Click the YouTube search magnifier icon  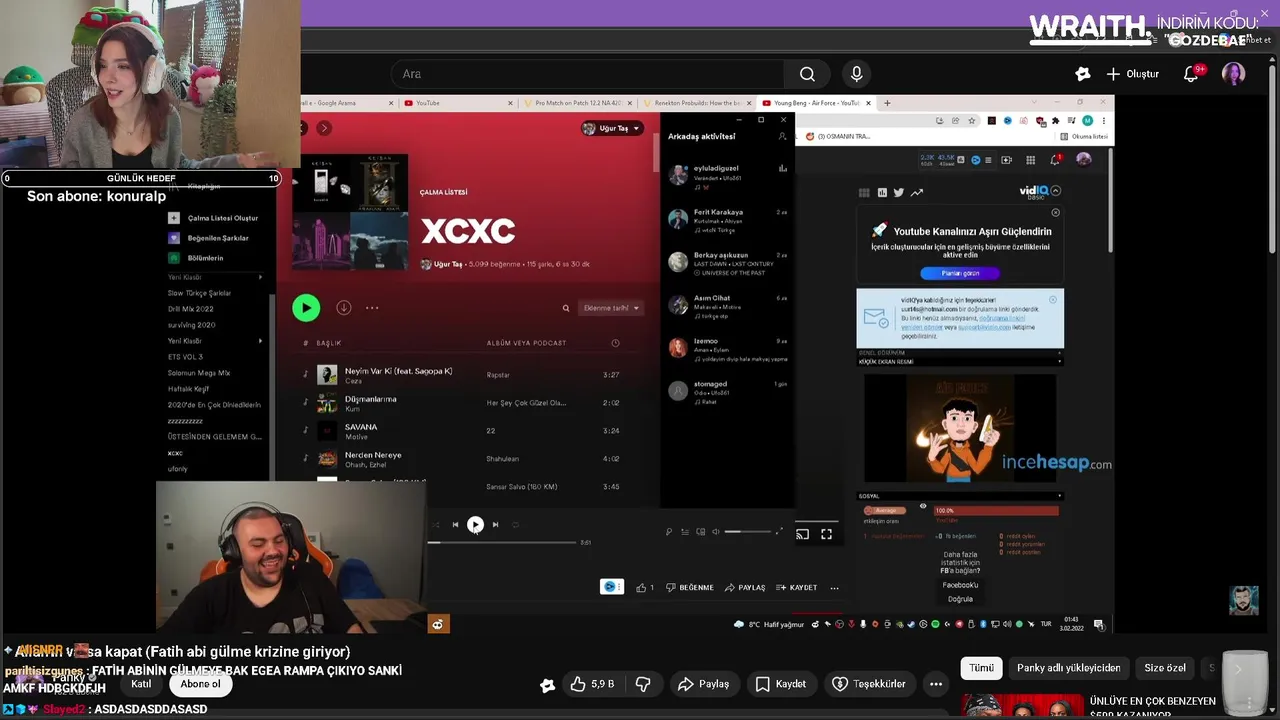807,74
